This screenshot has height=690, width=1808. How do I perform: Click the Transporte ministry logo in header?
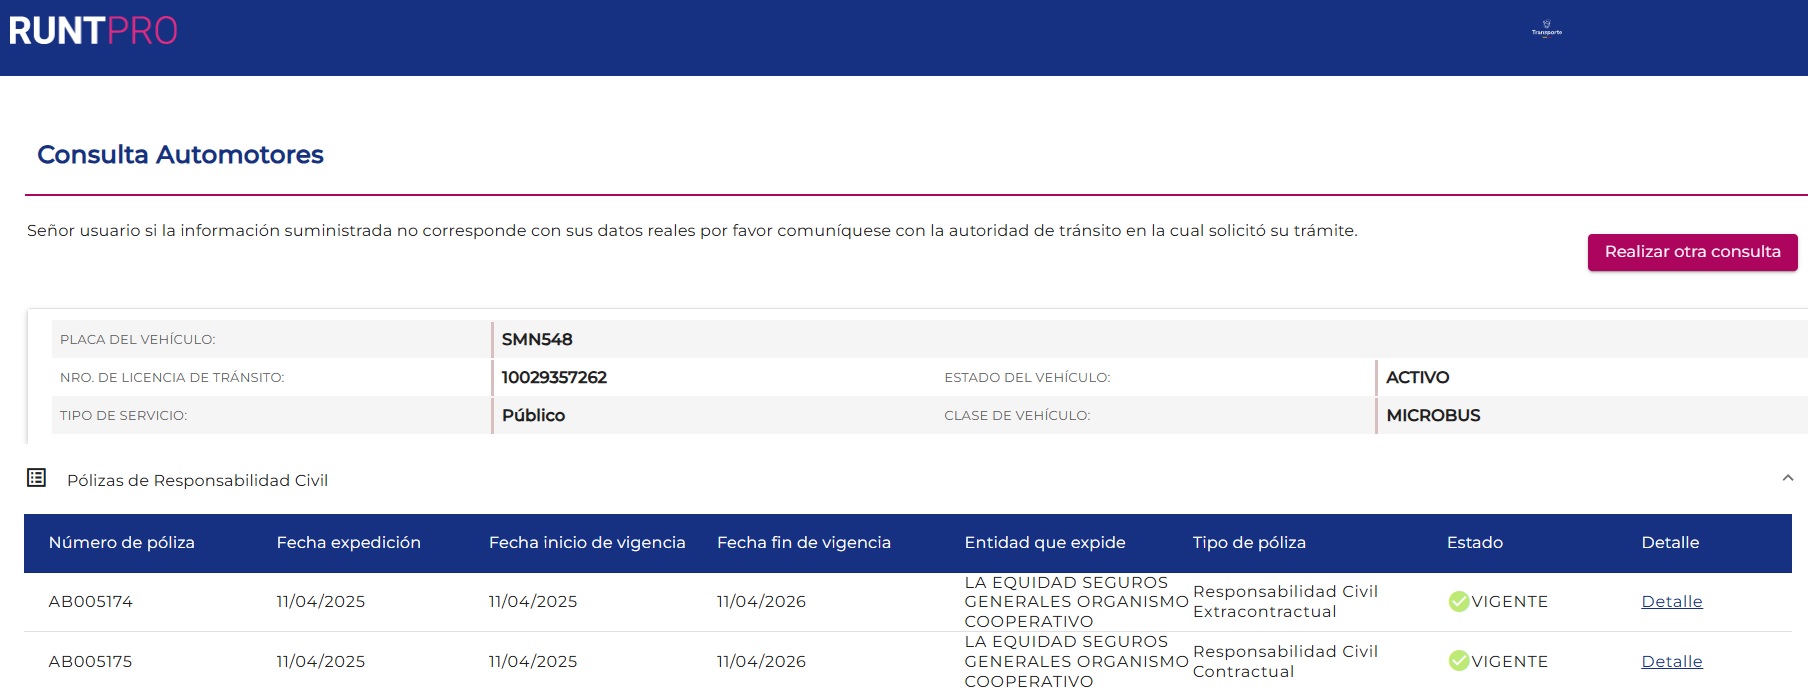(1546, 29)
